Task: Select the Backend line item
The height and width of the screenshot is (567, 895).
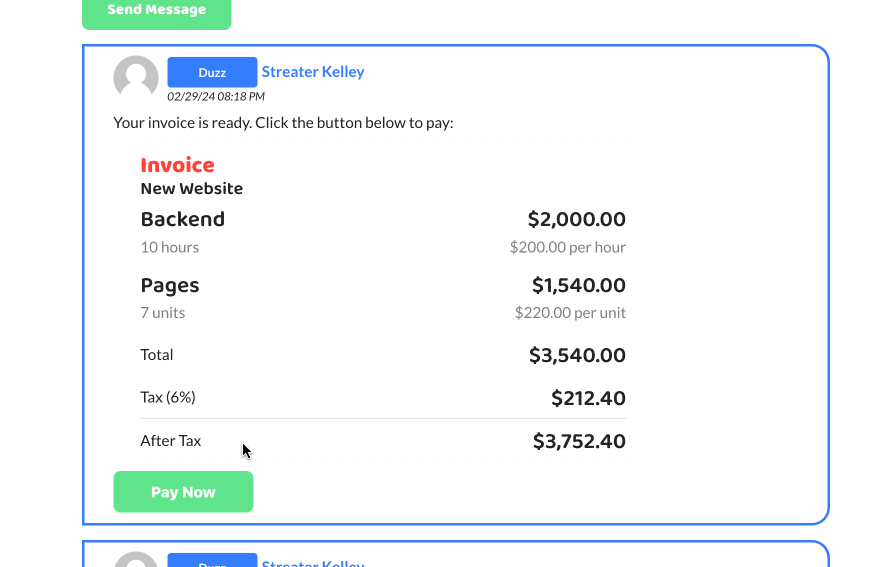Action: pos(183,219)
